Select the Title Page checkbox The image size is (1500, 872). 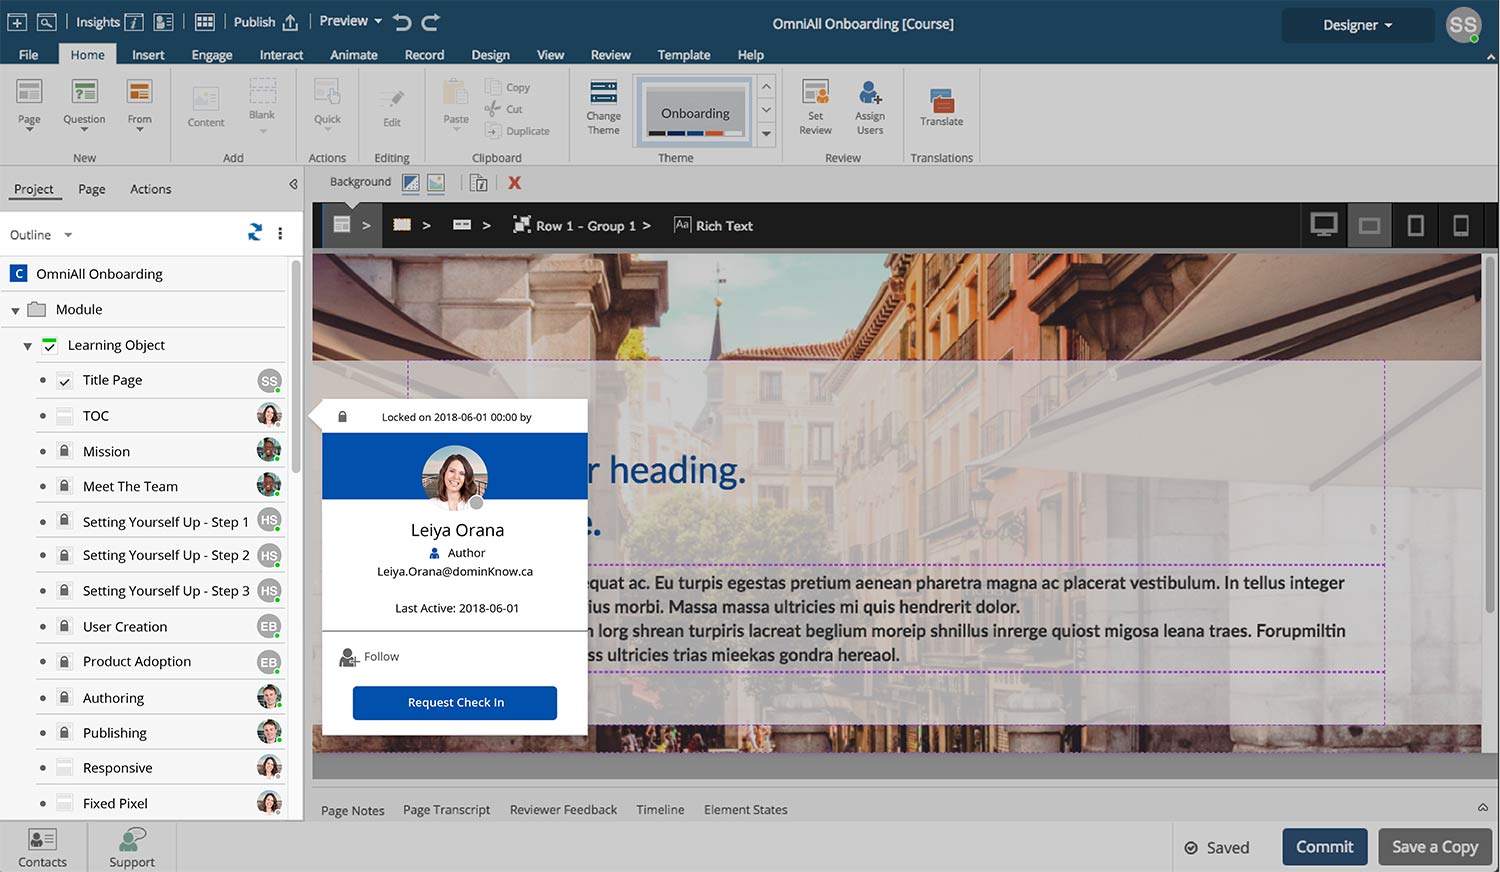coord(63,380)
